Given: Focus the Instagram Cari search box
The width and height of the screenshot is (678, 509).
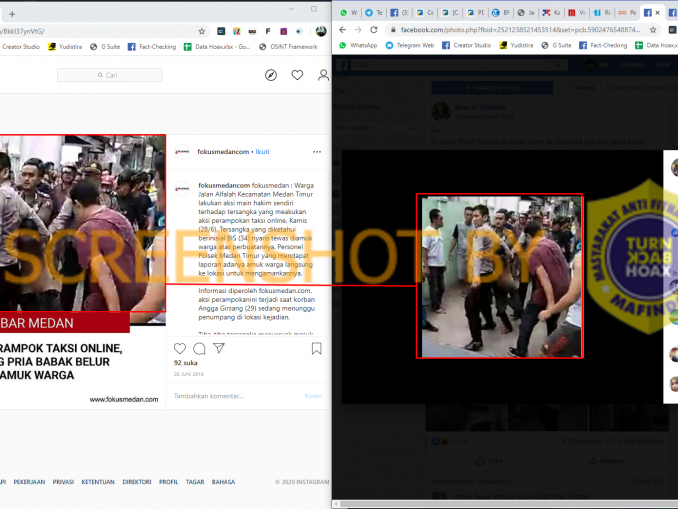Looking at the screenshot, I should point(110,75).
